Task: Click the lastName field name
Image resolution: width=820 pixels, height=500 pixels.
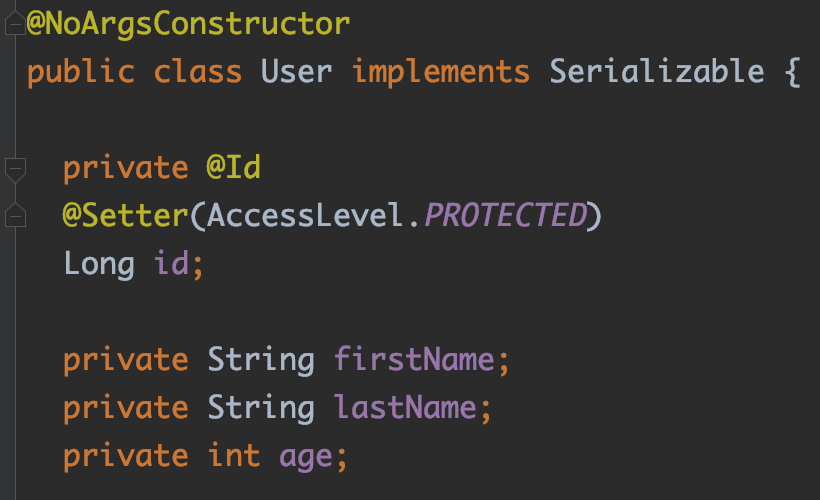Action: (406, 408)
